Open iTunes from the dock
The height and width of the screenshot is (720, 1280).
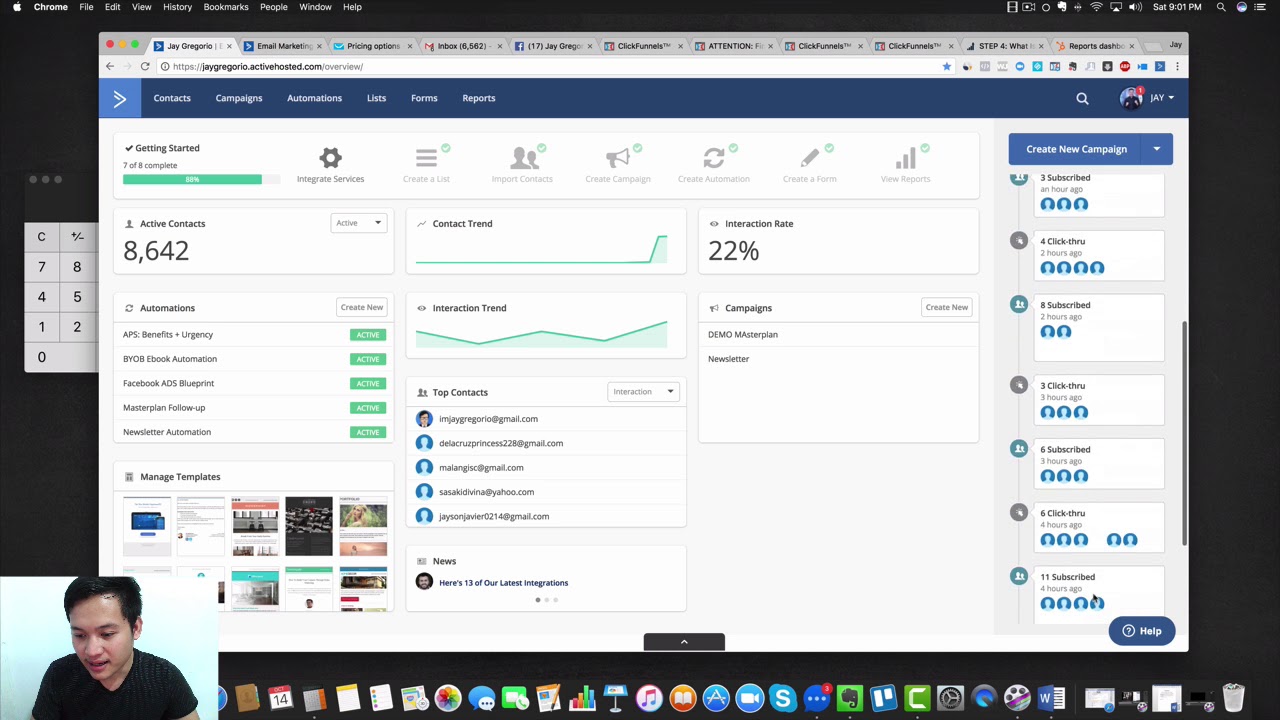(x=649, y=697)
